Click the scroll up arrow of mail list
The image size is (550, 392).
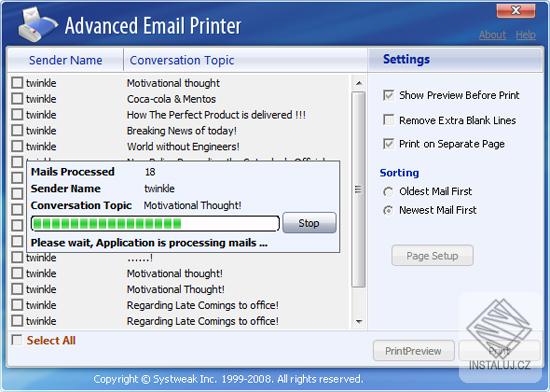coord(358,83)
